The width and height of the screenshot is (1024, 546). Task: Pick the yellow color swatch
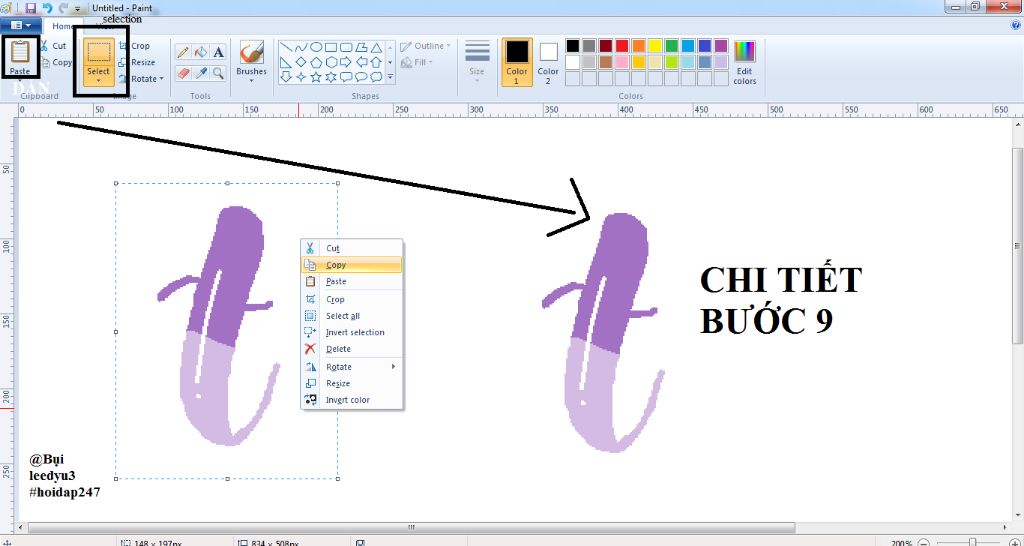point(655,46)
